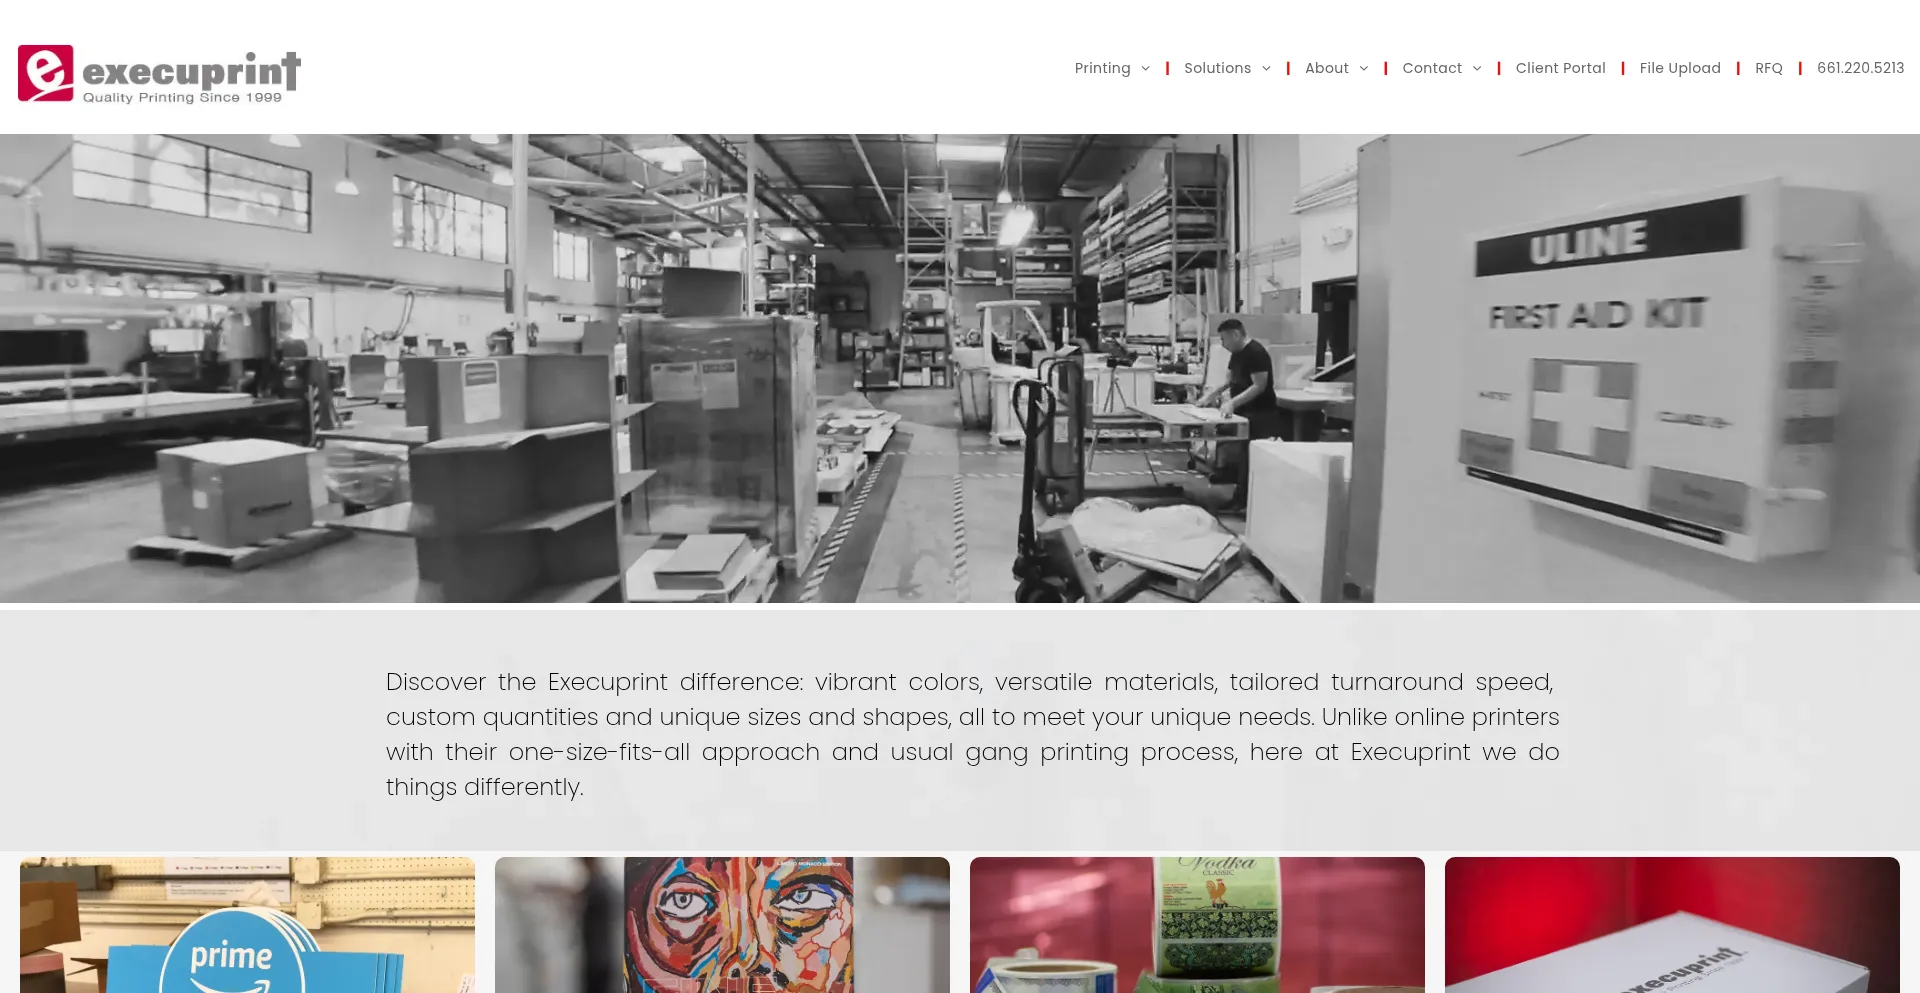The width and height of the screenshot is (1920, 993).
Task: Expand the Solutions menu chevron
Action: 1266,68
